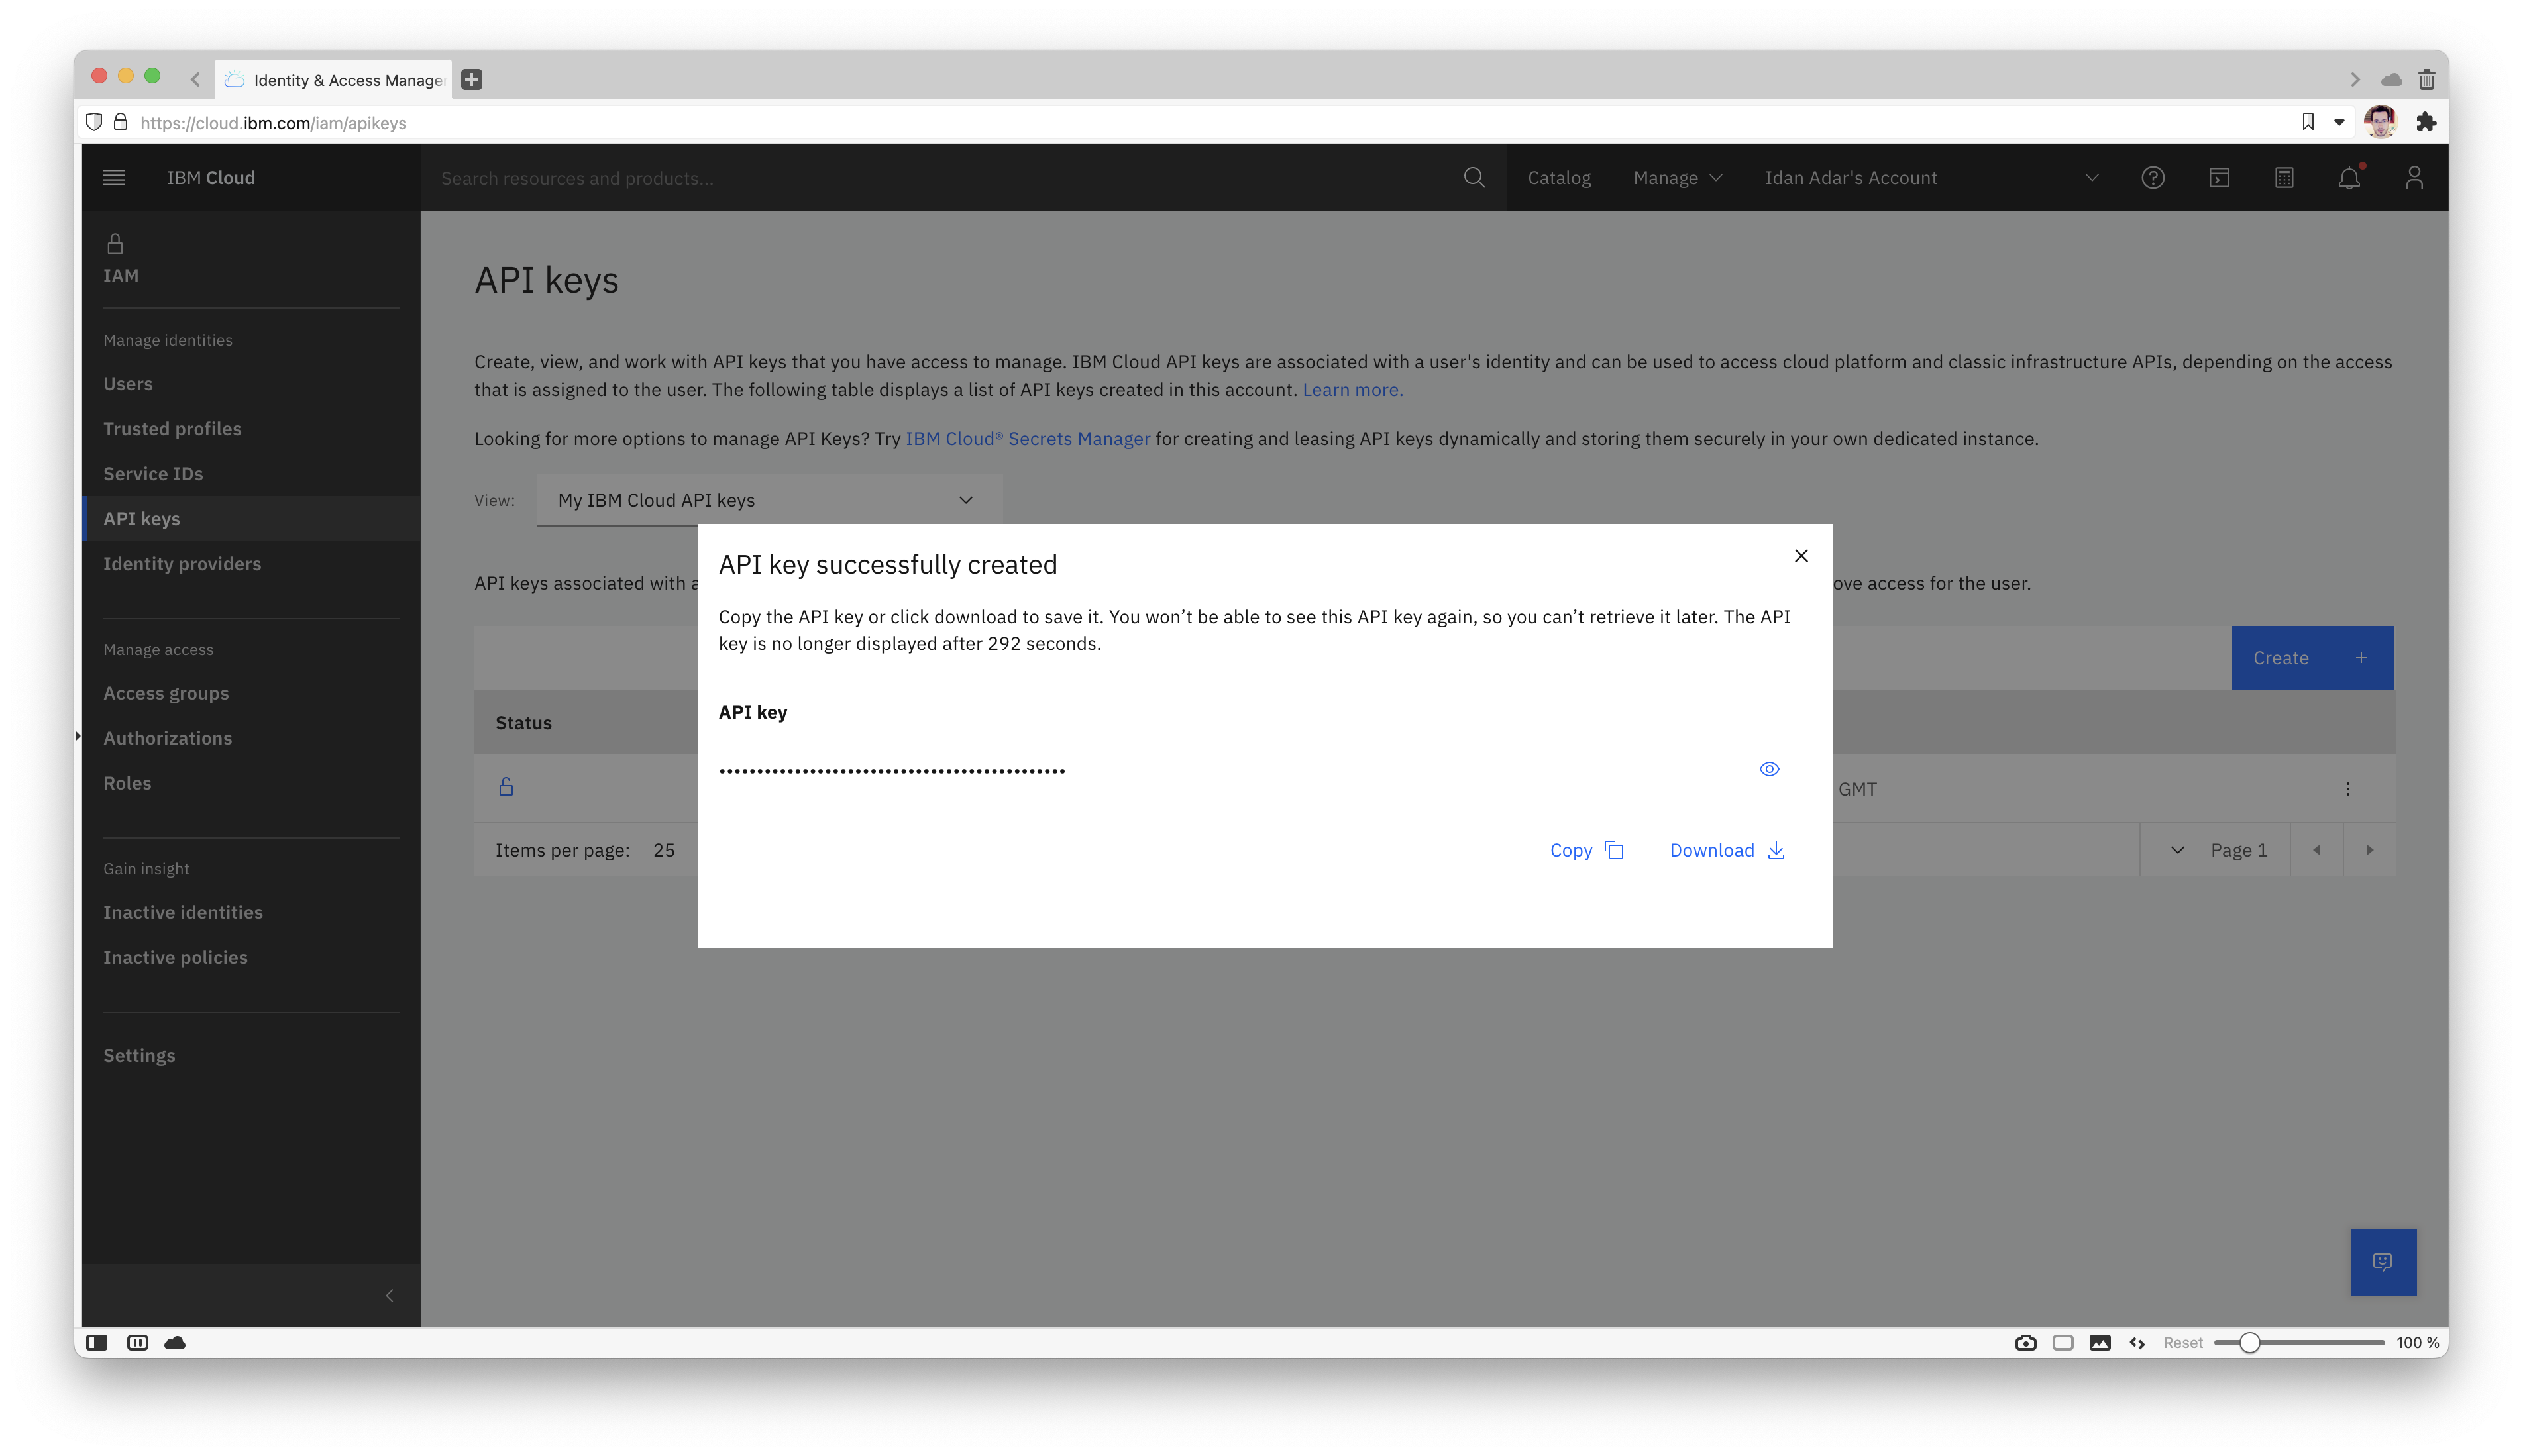Go to Service IDs in sidebar
The height and width of the screenshot is (1456, 2523).
(x=153, y=474)
